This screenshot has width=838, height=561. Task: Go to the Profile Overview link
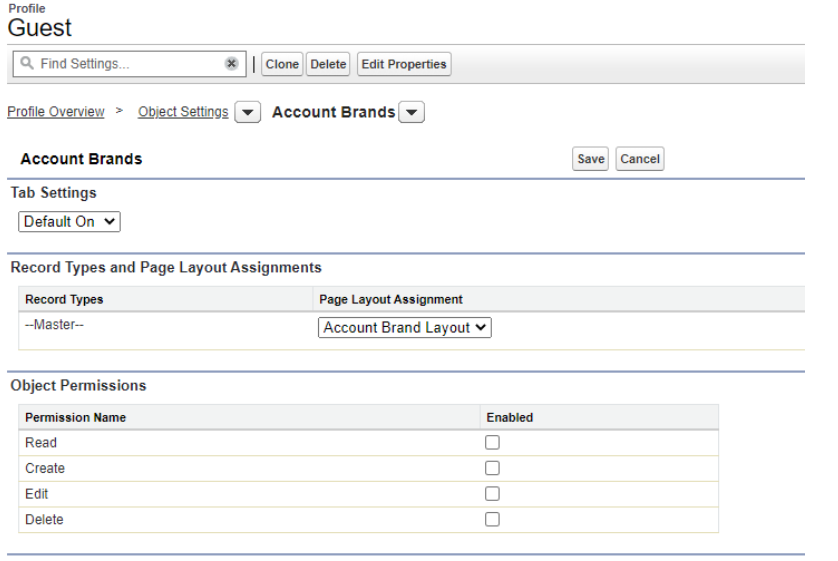56,112
